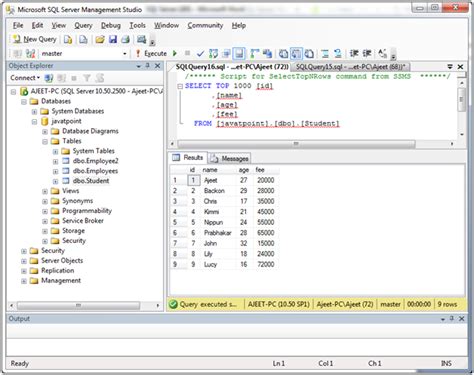Open the Object Explorer window position dropdown arrow
Screen dimensions: 474x375
point(139,66)
